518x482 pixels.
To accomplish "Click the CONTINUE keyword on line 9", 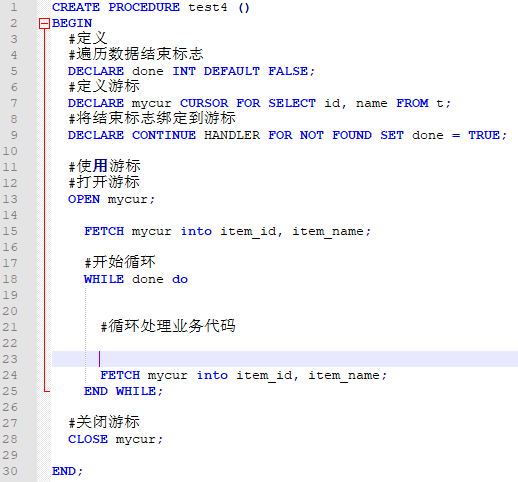I will coord(164,135).
